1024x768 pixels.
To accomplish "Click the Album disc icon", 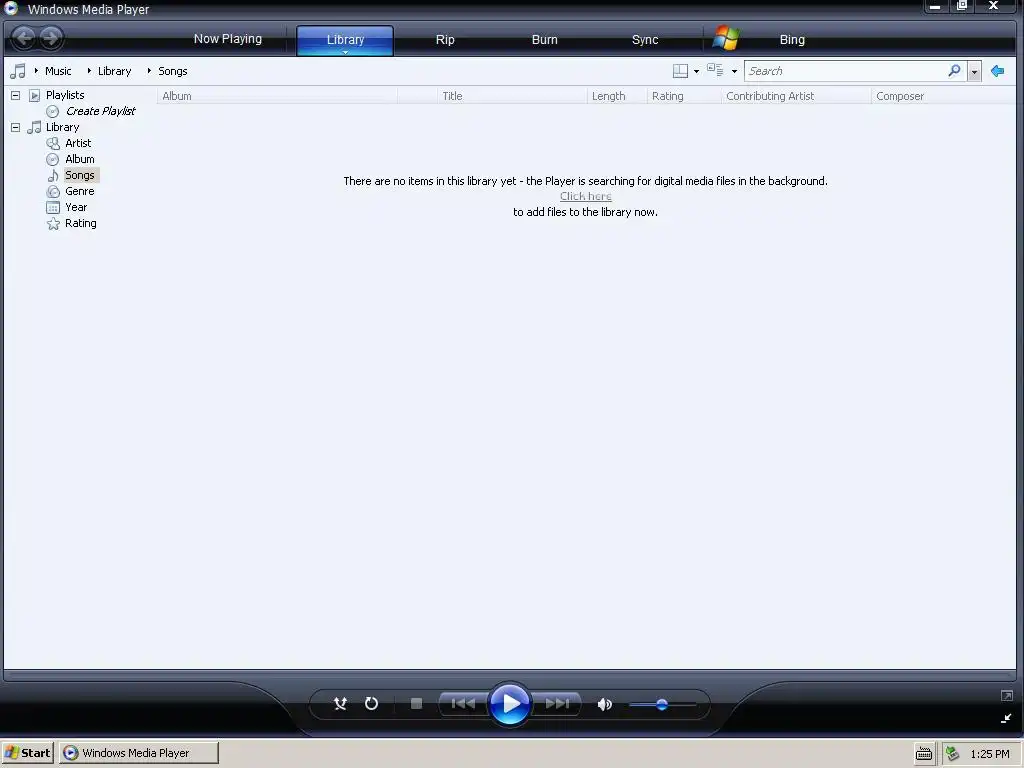I will (53, 159).
